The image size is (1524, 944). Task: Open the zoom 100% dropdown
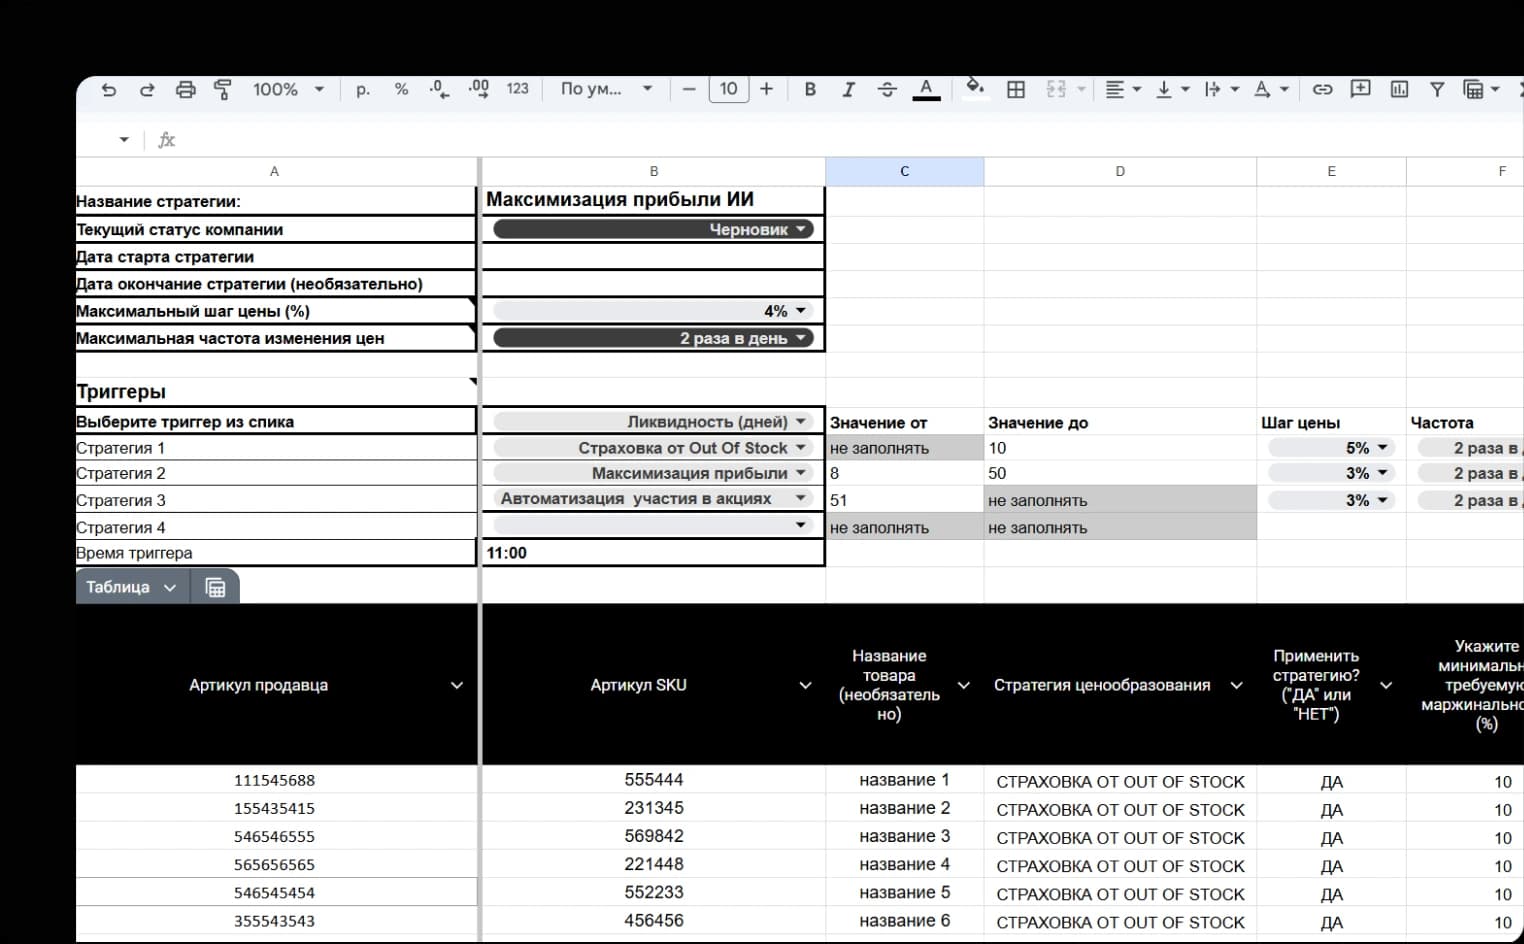tap(288, 89)
